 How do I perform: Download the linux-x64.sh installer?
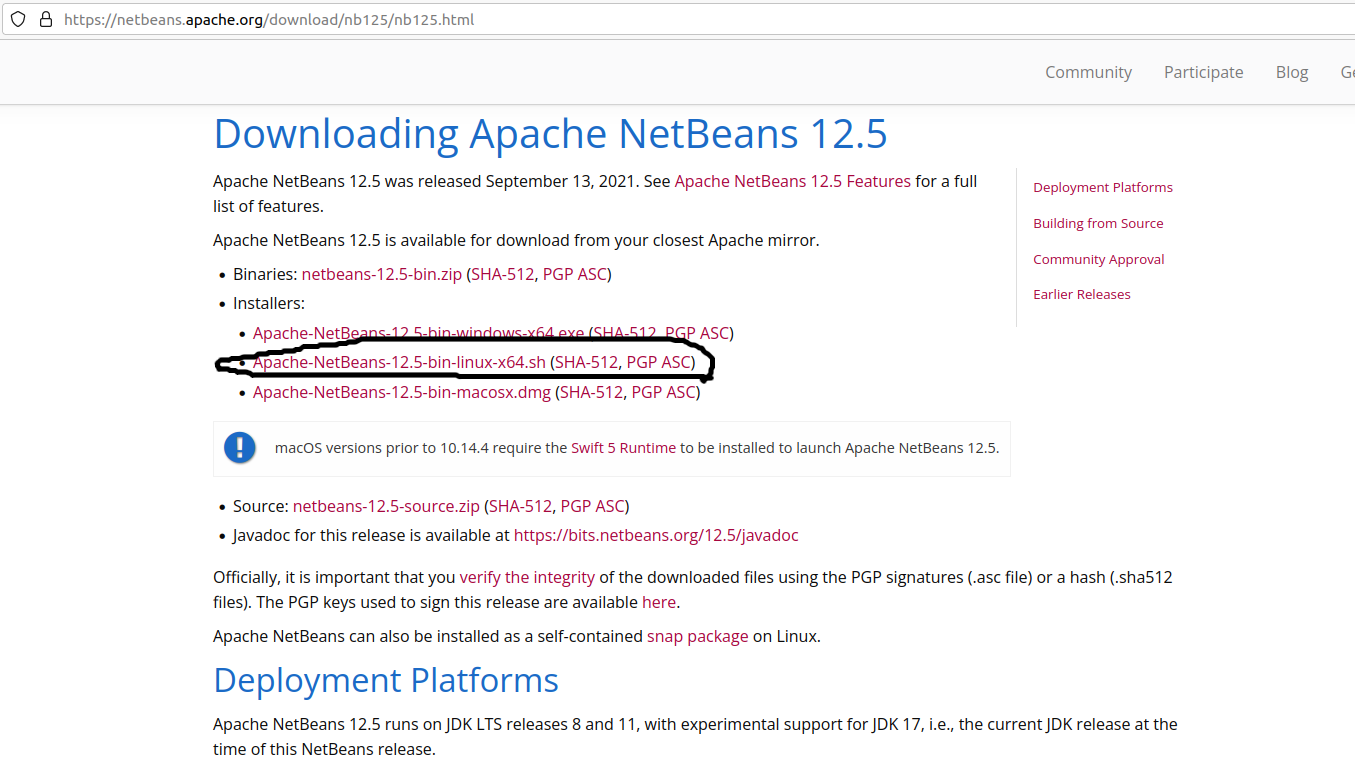399,362
